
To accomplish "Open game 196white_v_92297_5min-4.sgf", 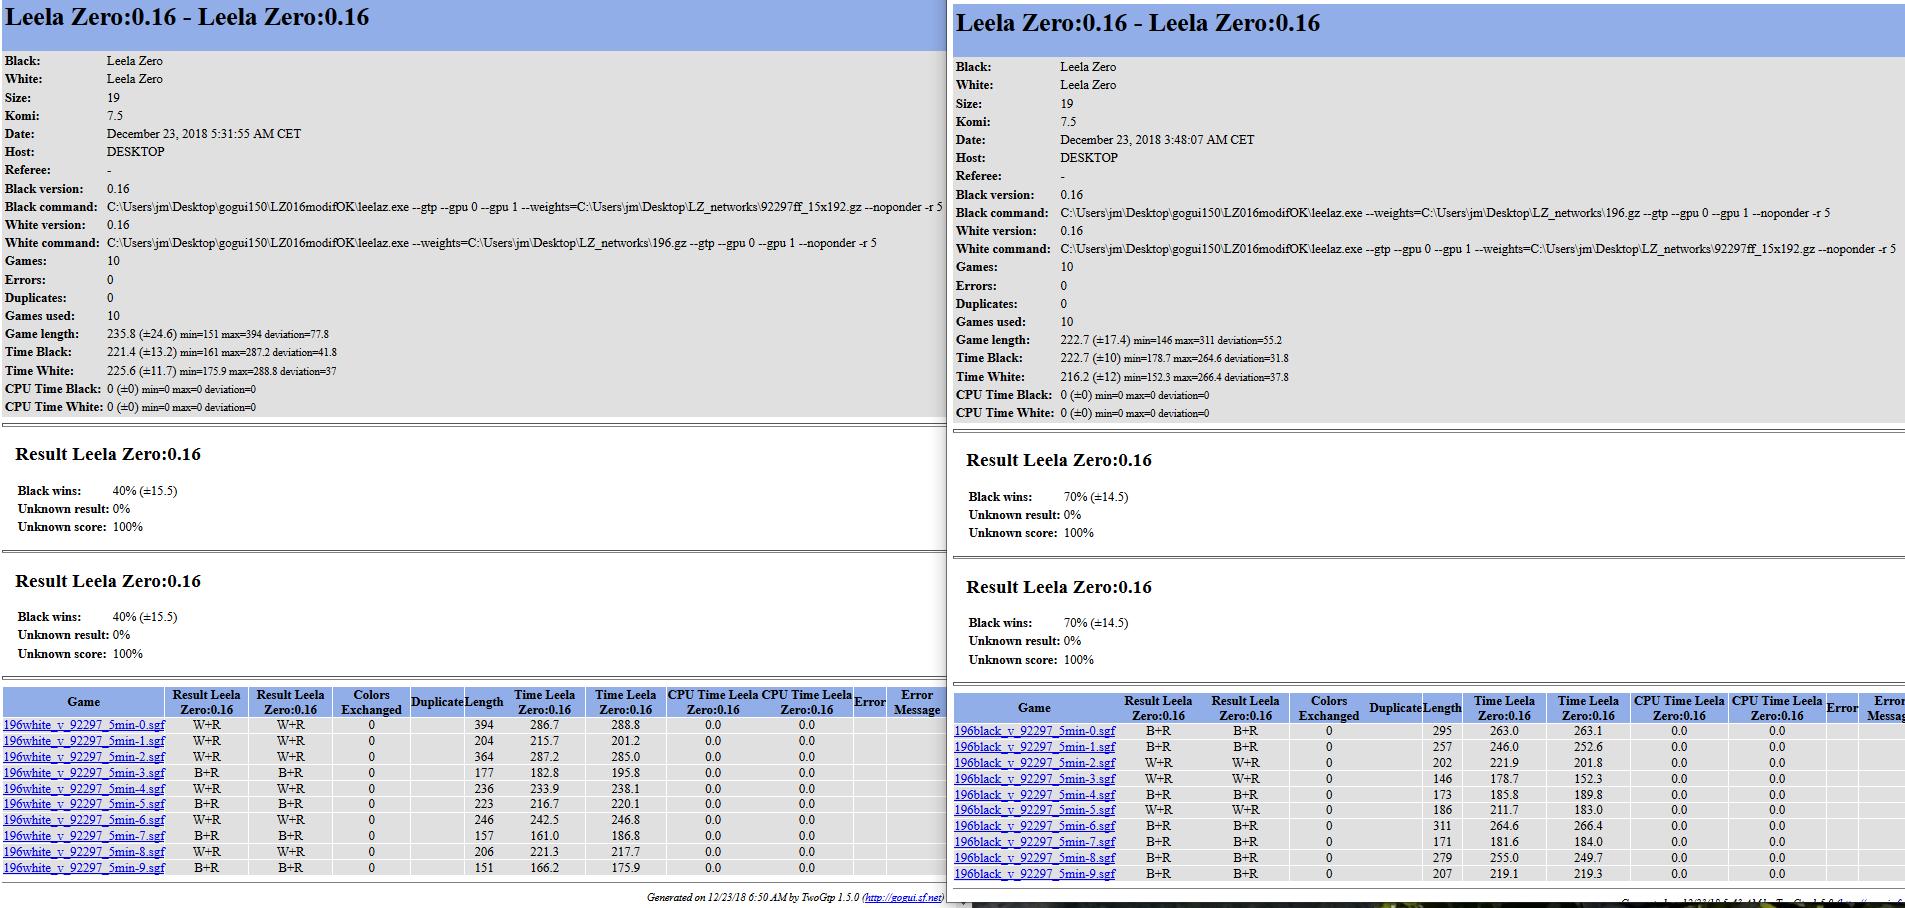I will pos(84,789).
